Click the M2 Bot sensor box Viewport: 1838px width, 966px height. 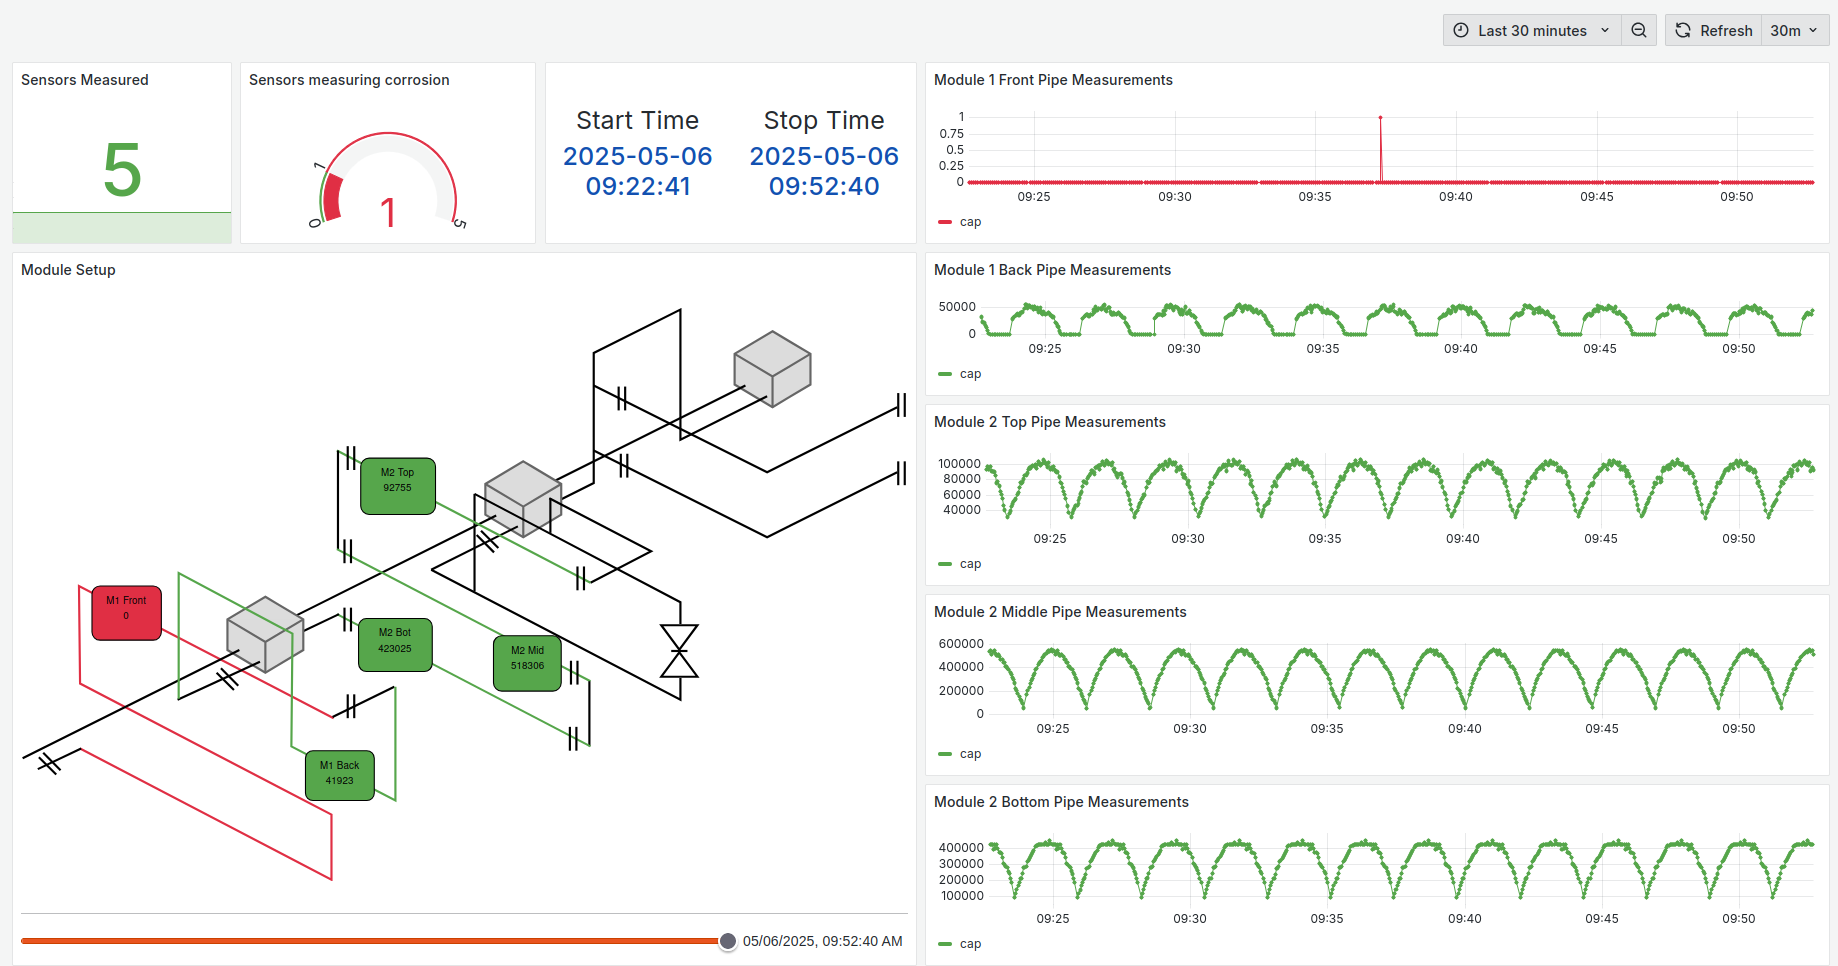[x=395, y=645]
